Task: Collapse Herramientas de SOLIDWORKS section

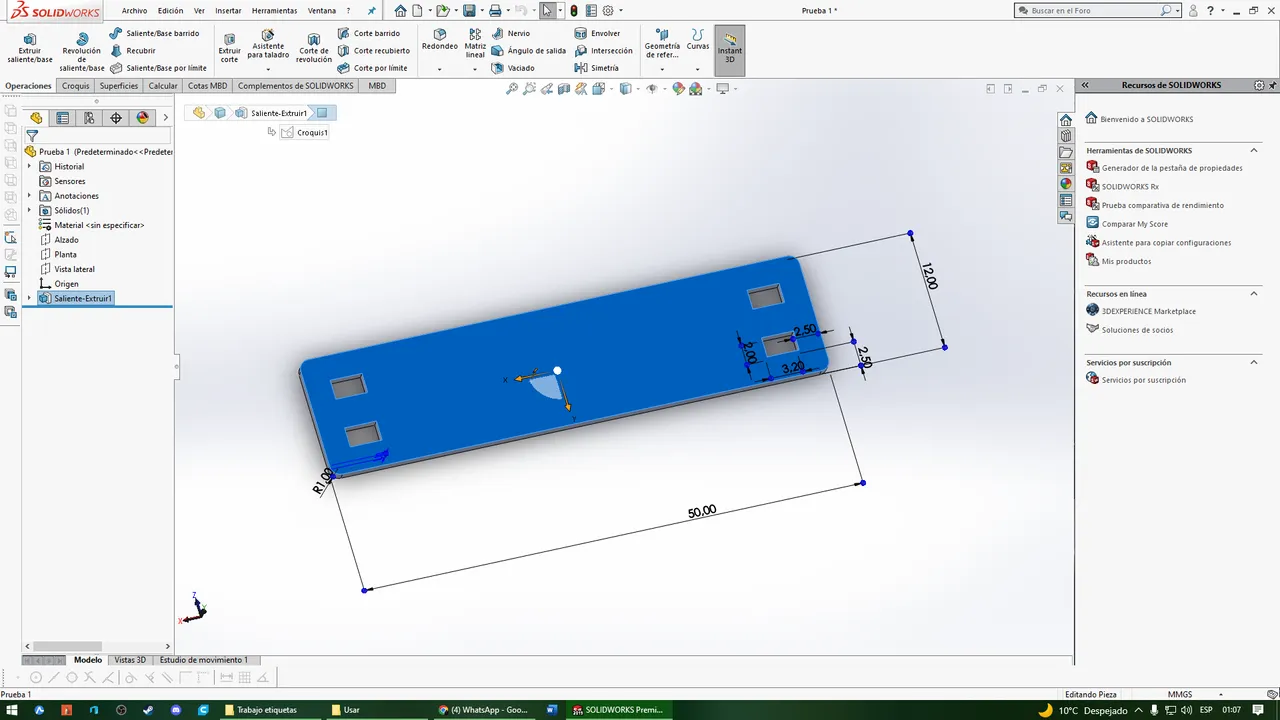Action: [x=1254, y=150]
